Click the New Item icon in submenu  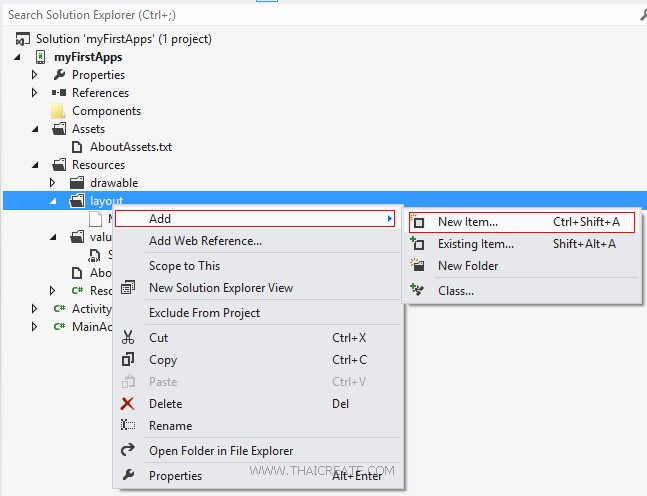418,222
